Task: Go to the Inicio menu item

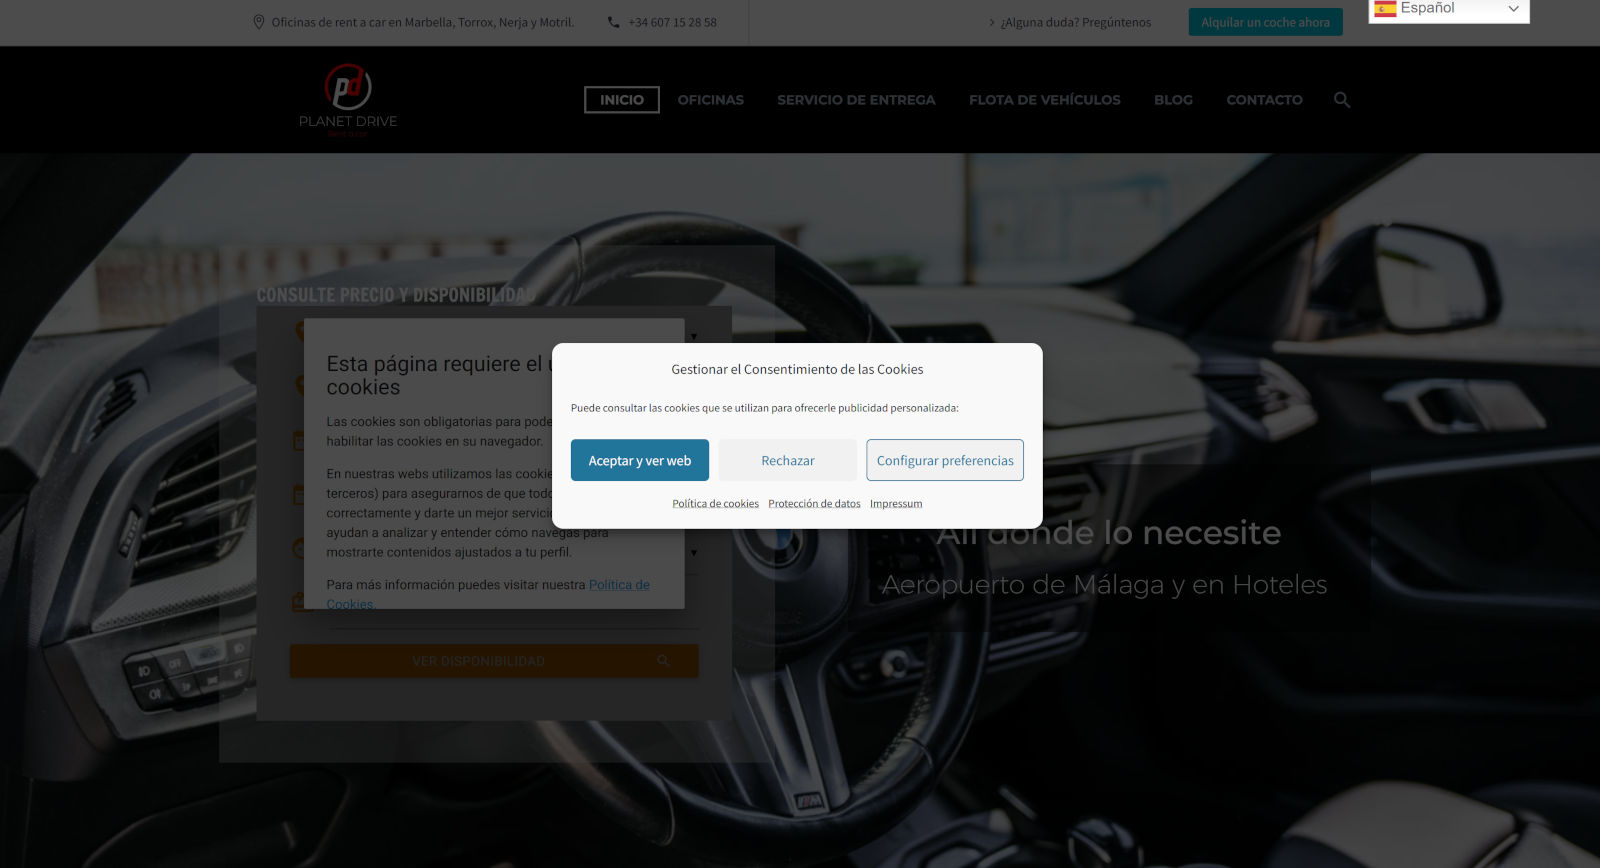Action: coord(621,100)
